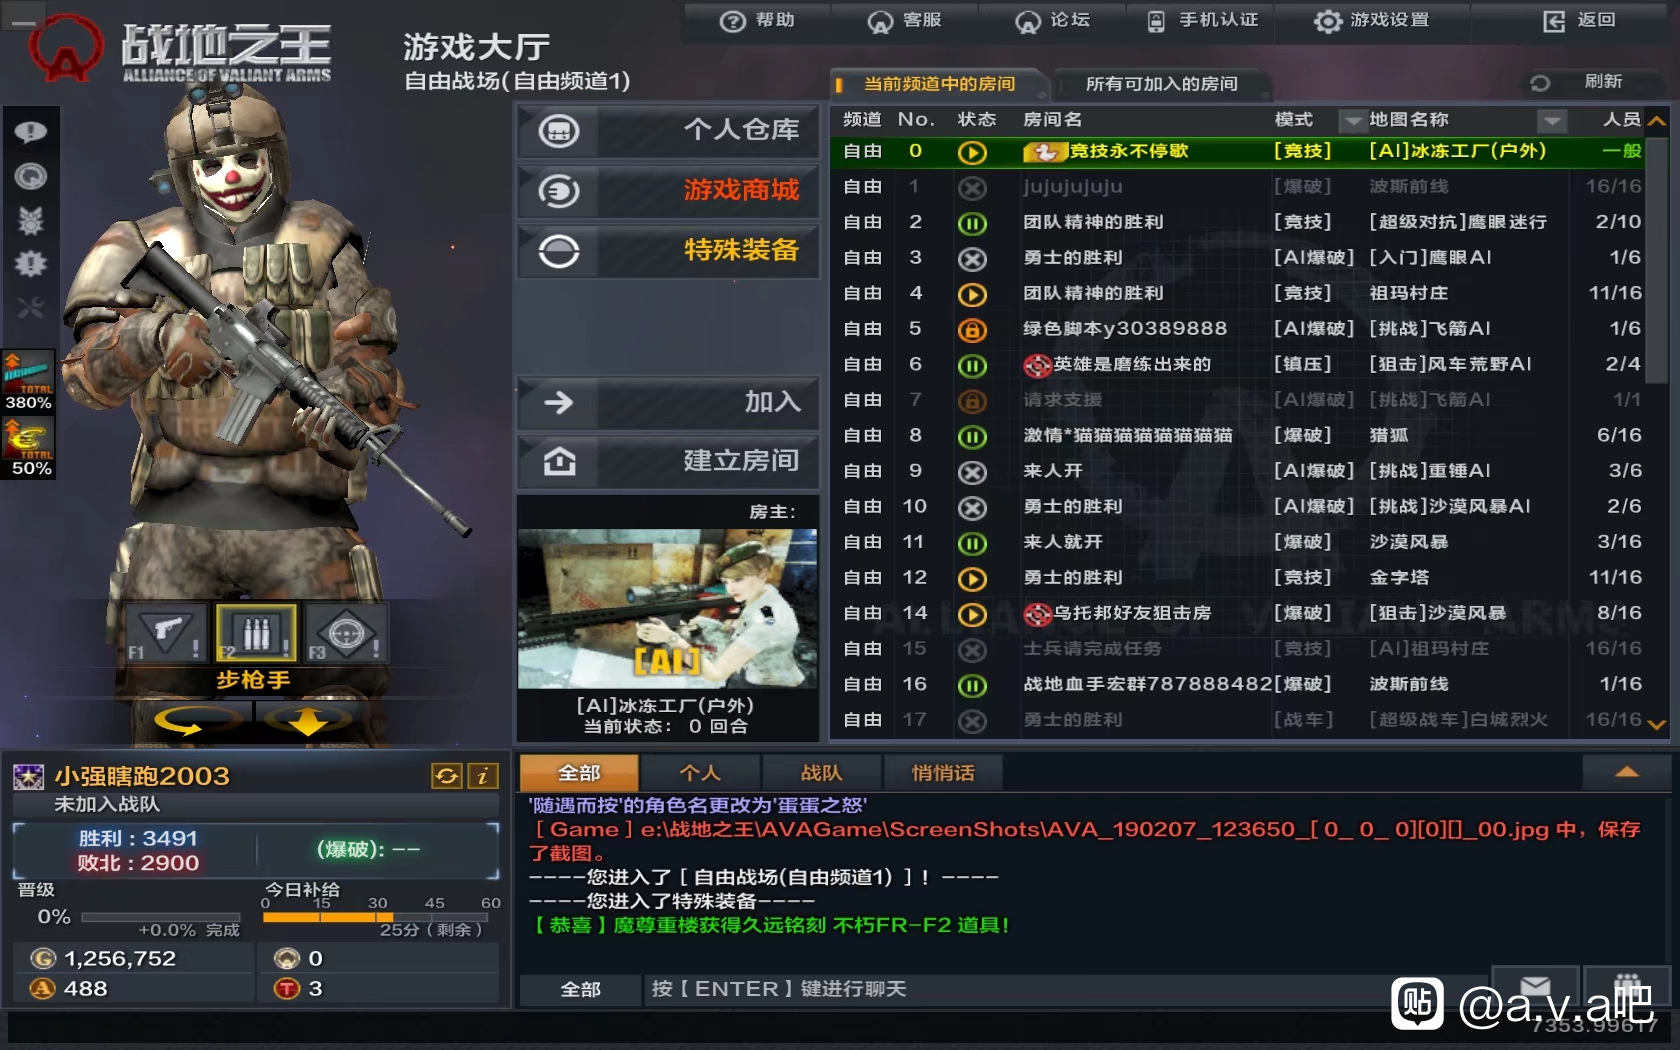Click status icon of room 12
The width and height of the screenshot is (1680, 1050).
point(972,579)
